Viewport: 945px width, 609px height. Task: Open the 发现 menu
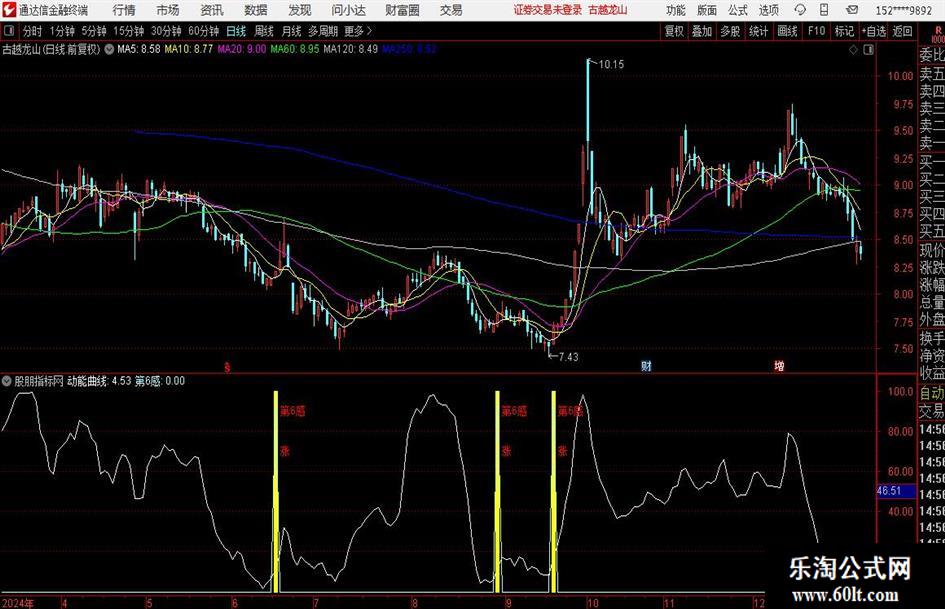click(x=300, y=10)
